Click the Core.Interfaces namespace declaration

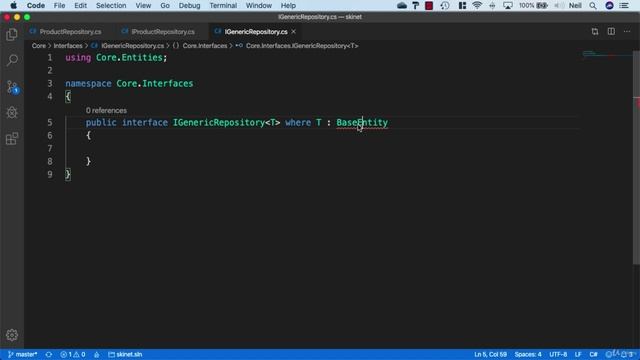coord(155,84)
